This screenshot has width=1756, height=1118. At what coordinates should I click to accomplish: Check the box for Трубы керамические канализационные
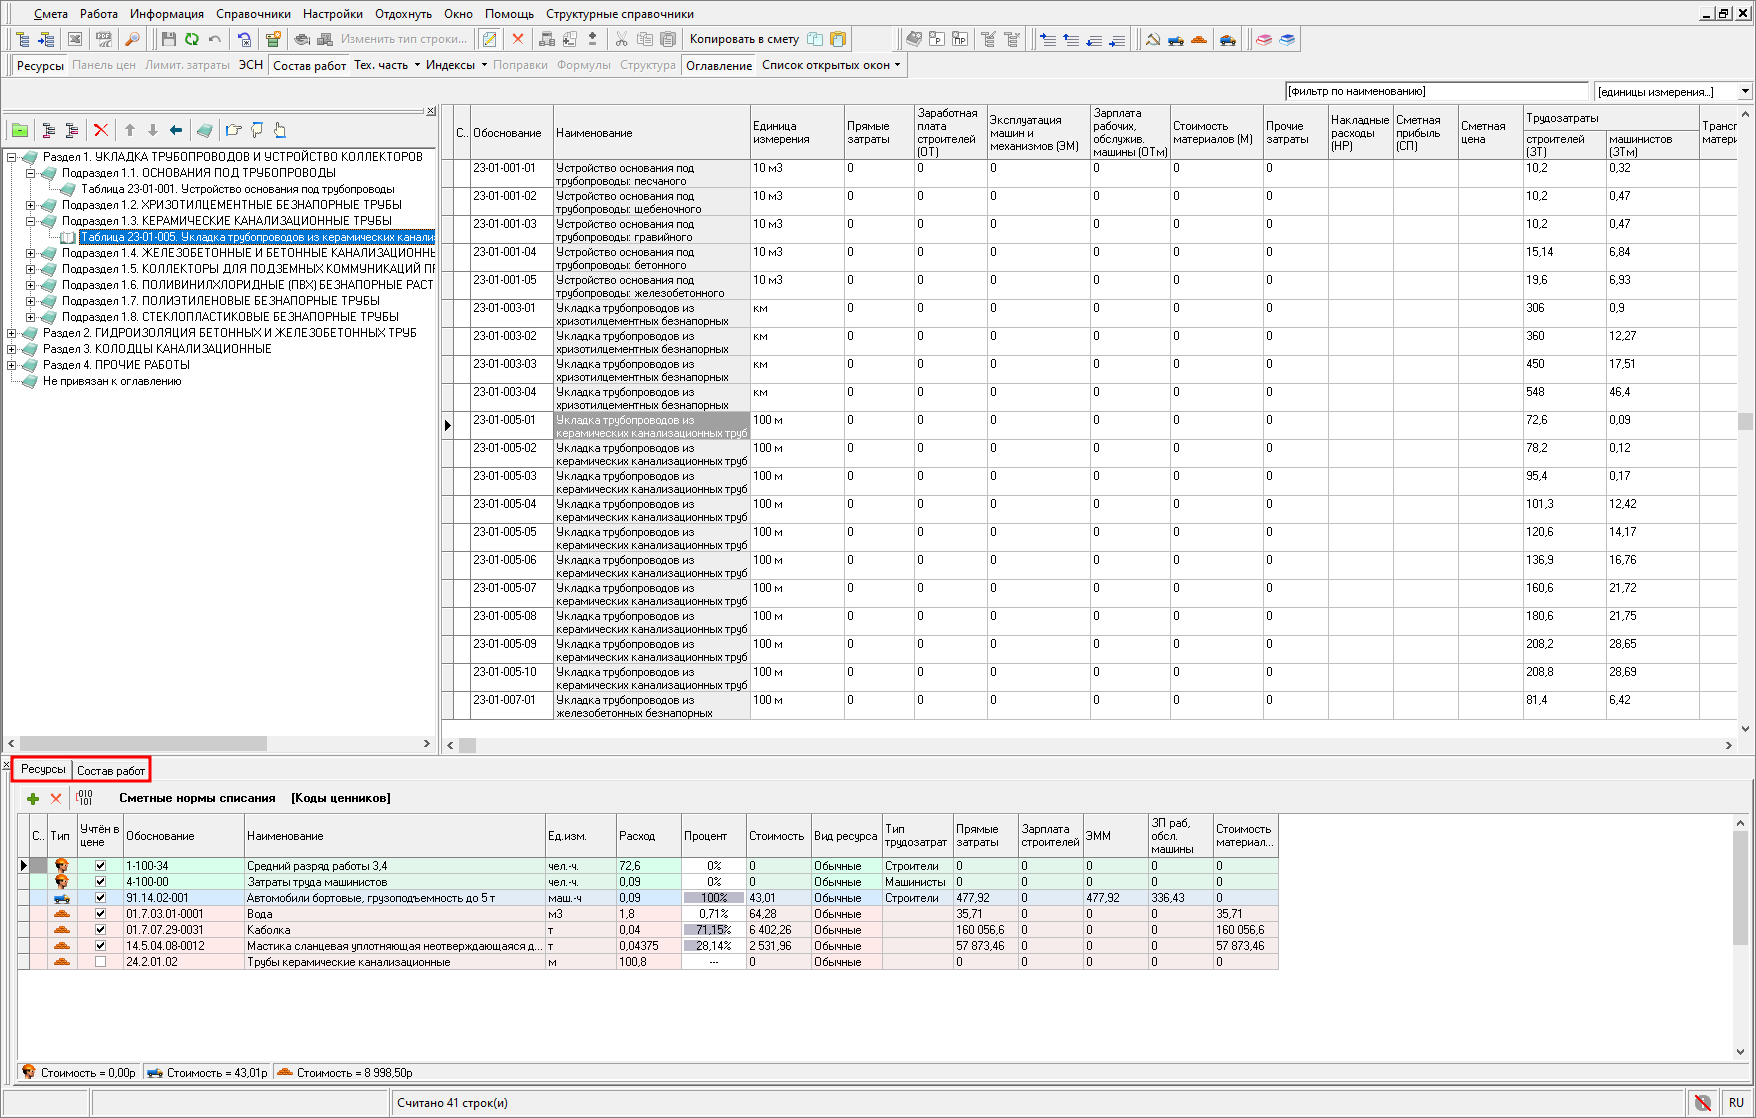click(x=100, y=962)
